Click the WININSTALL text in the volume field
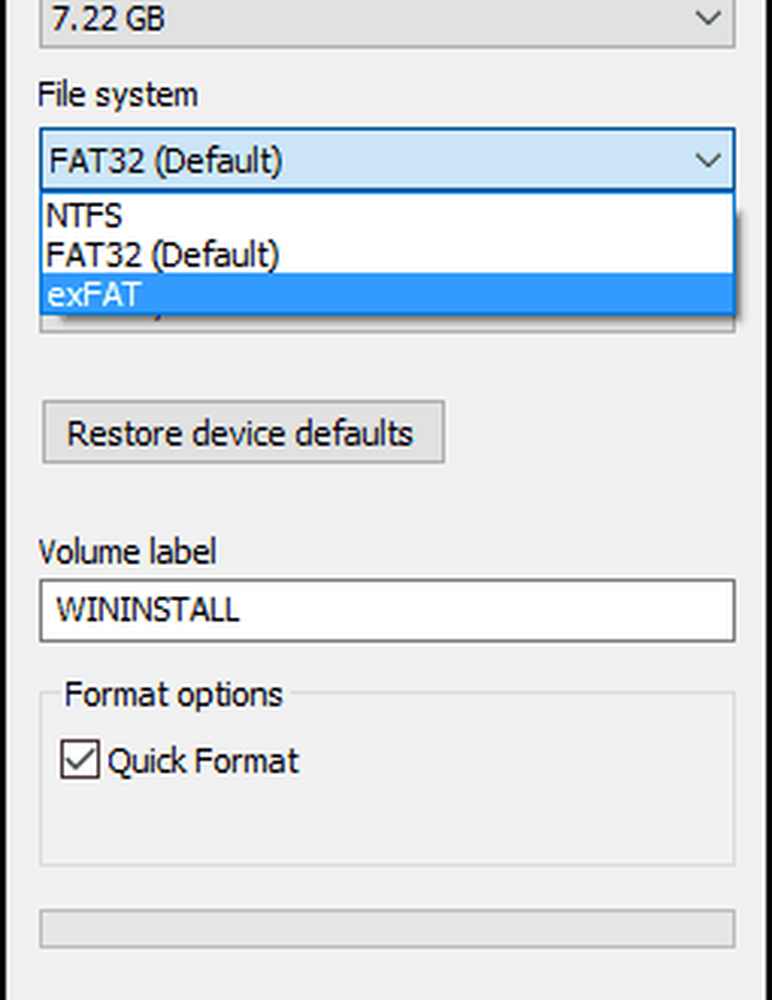This screenshot has height=1000, width=772. [x=148, y=609]
